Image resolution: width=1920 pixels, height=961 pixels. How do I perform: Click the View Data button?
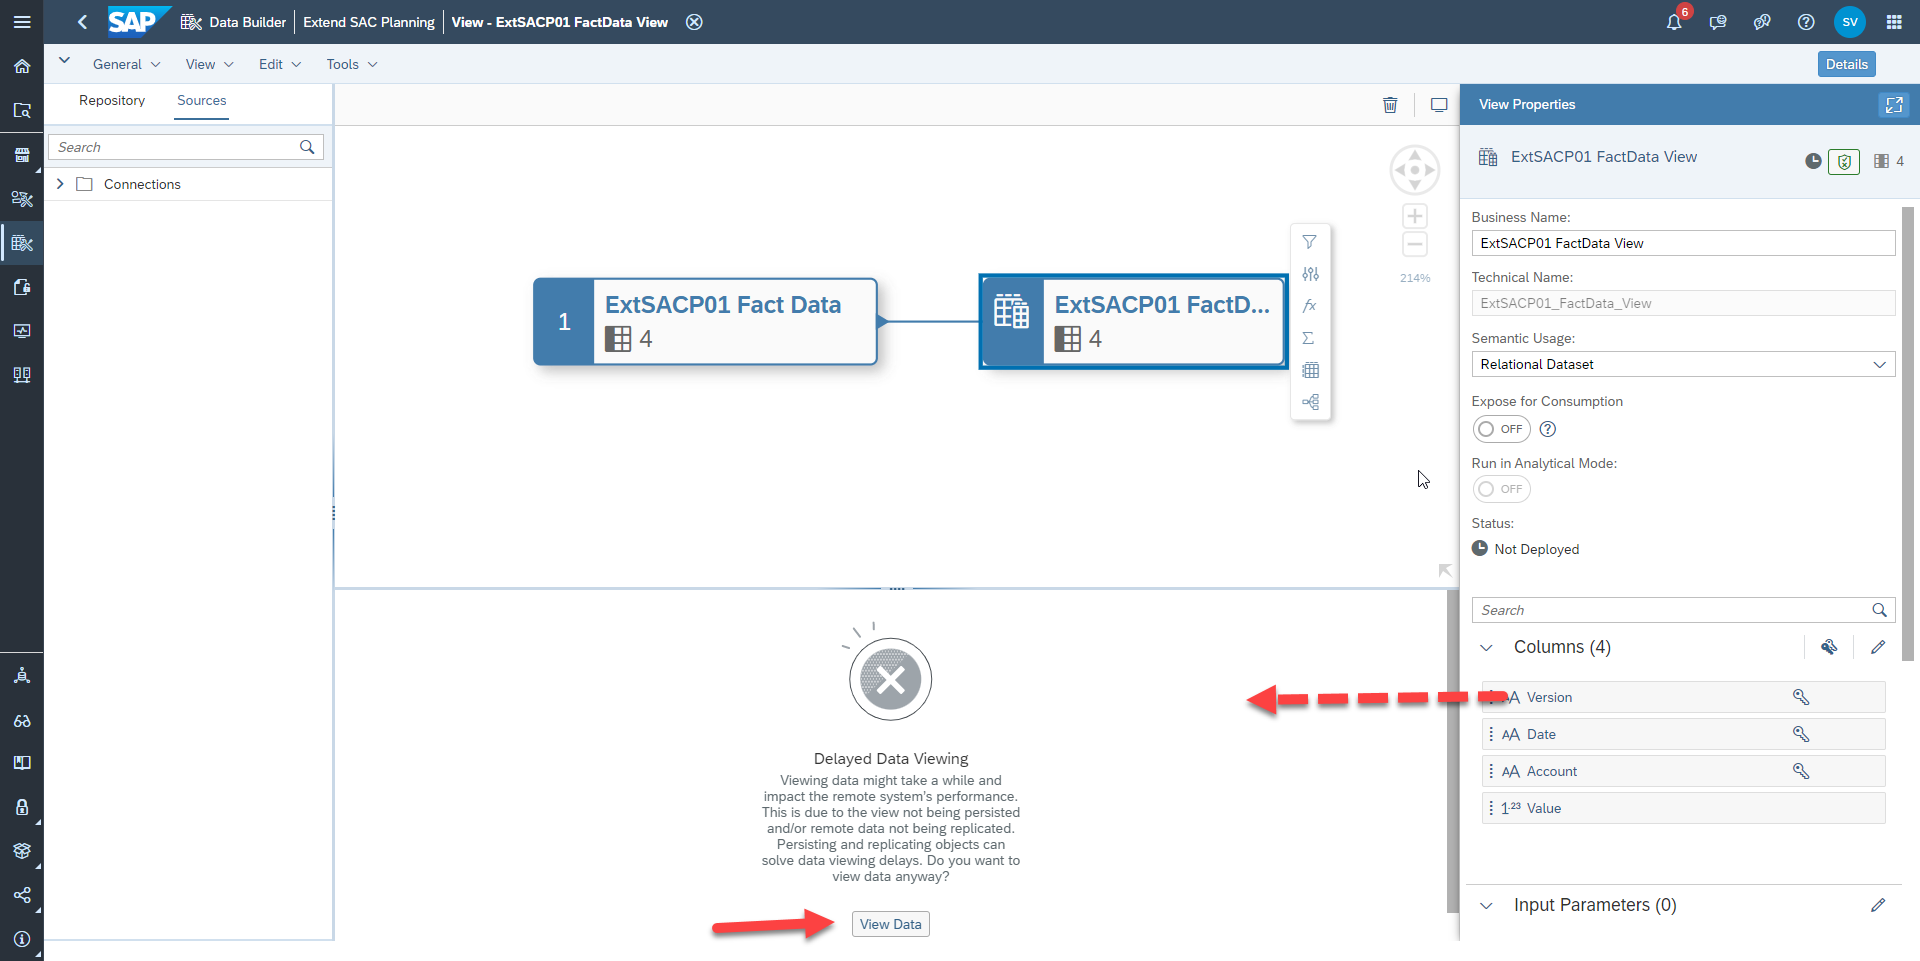[889, 923]
